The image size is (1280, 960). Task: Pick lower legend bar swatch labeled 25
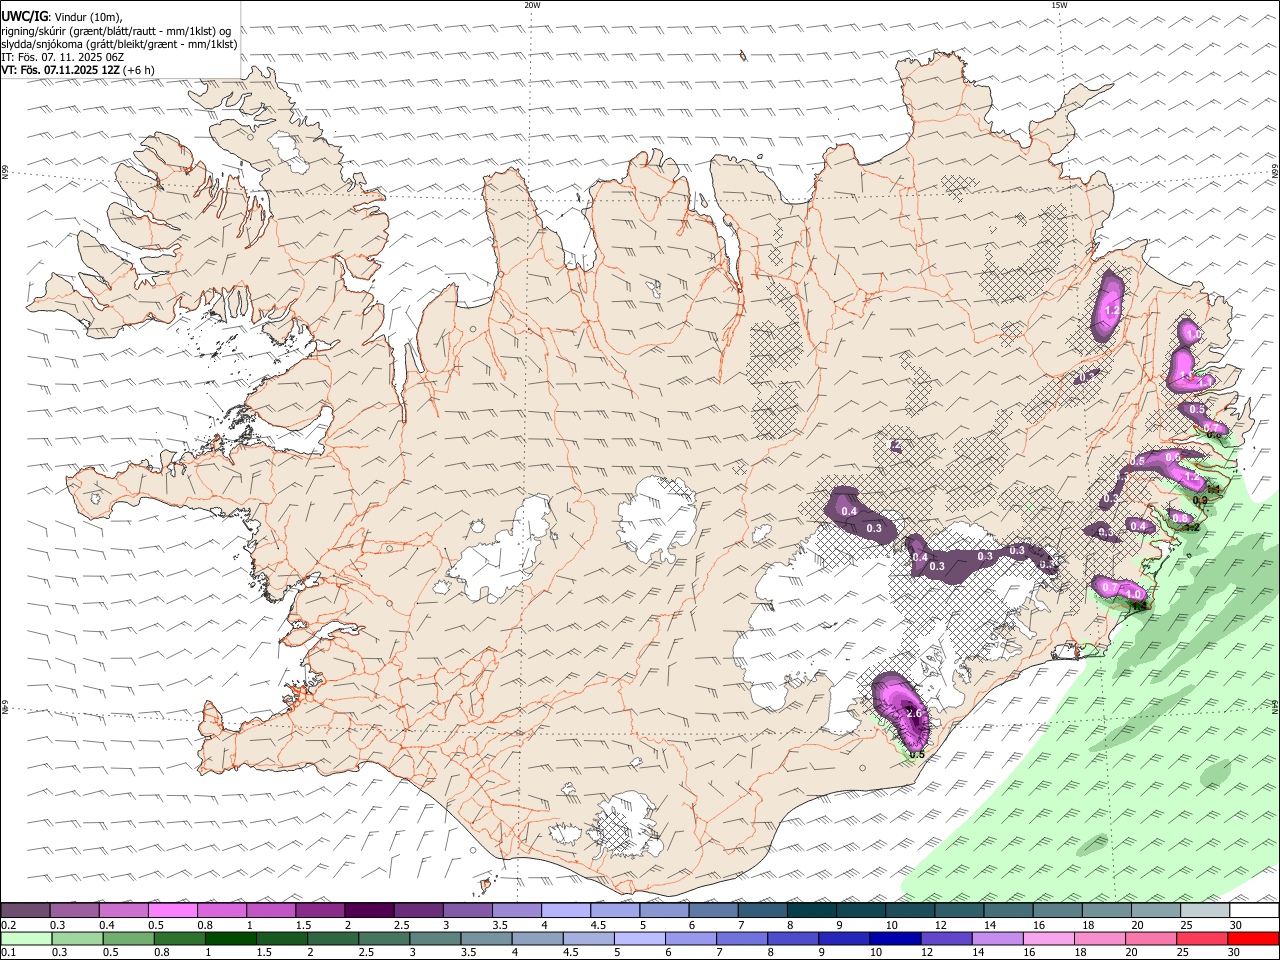click(1203, 939)
